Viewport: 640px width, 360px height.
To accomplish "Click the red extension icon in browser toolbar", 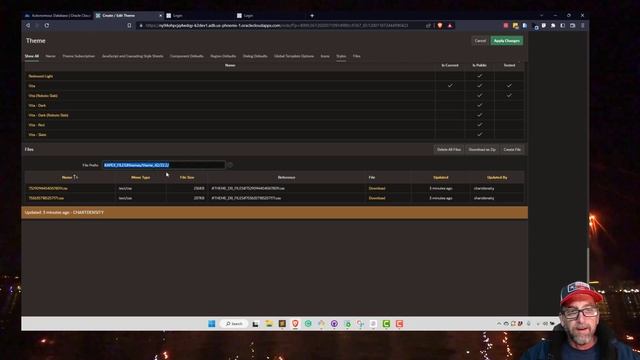I will tap(506, 25).
